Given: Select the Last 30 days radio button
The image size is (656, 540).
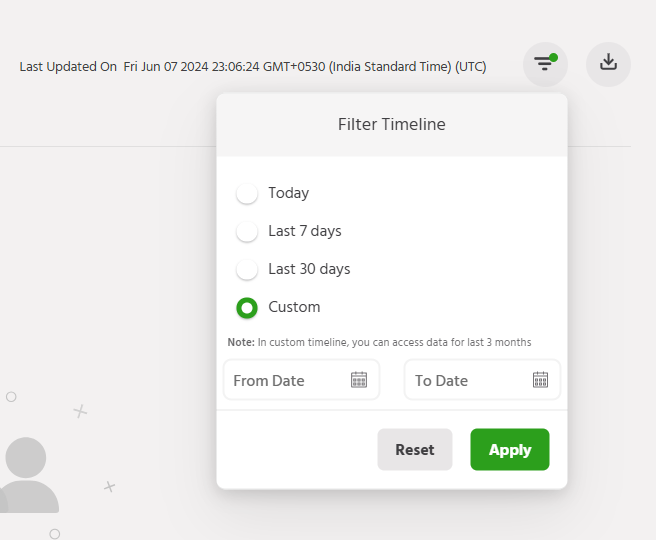Looking at the screenshot, I should point(247,270).
